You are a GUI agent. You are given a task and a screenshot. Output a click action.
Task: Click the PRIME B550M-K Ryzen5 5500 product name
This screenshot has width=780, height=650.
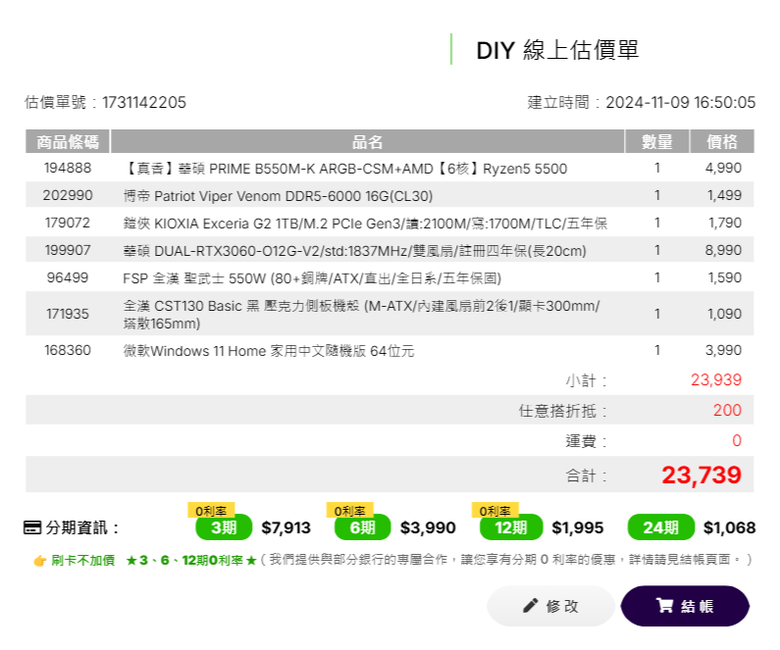[x=345, y=169]
